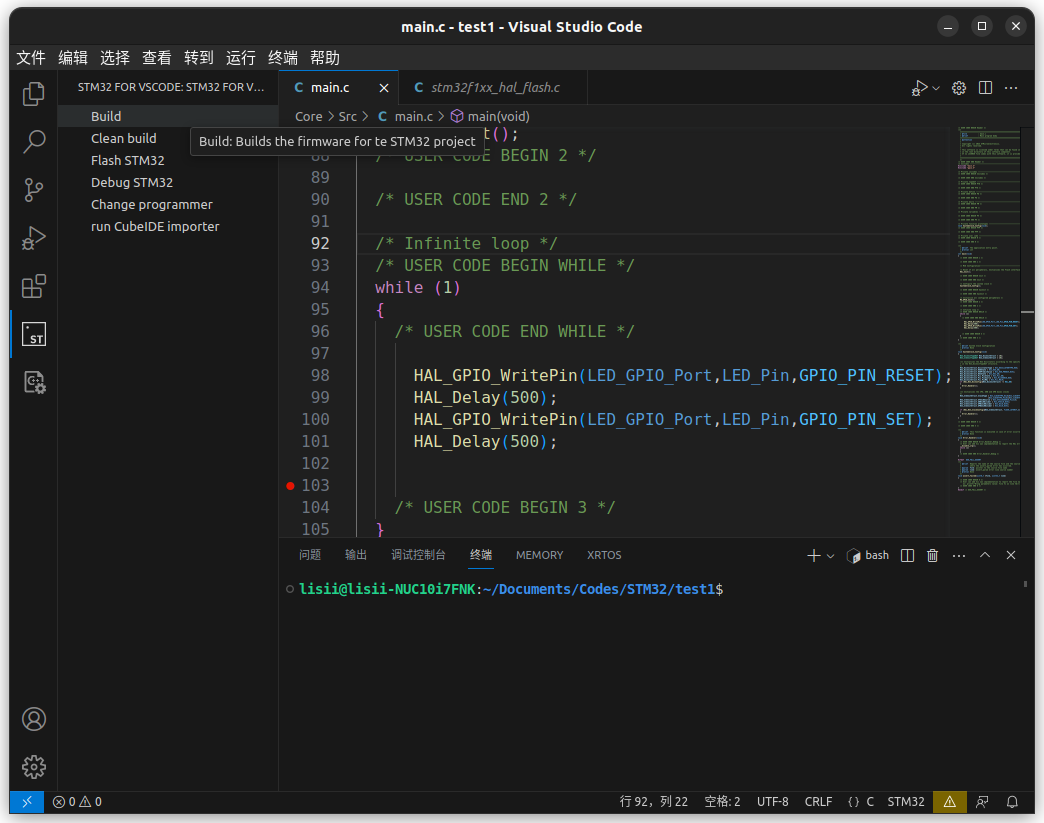Switch to stm32f1xx_hal_flash.c tab
The width and height of the screenshot is (1044, 823).
click(x=493, y=88)
